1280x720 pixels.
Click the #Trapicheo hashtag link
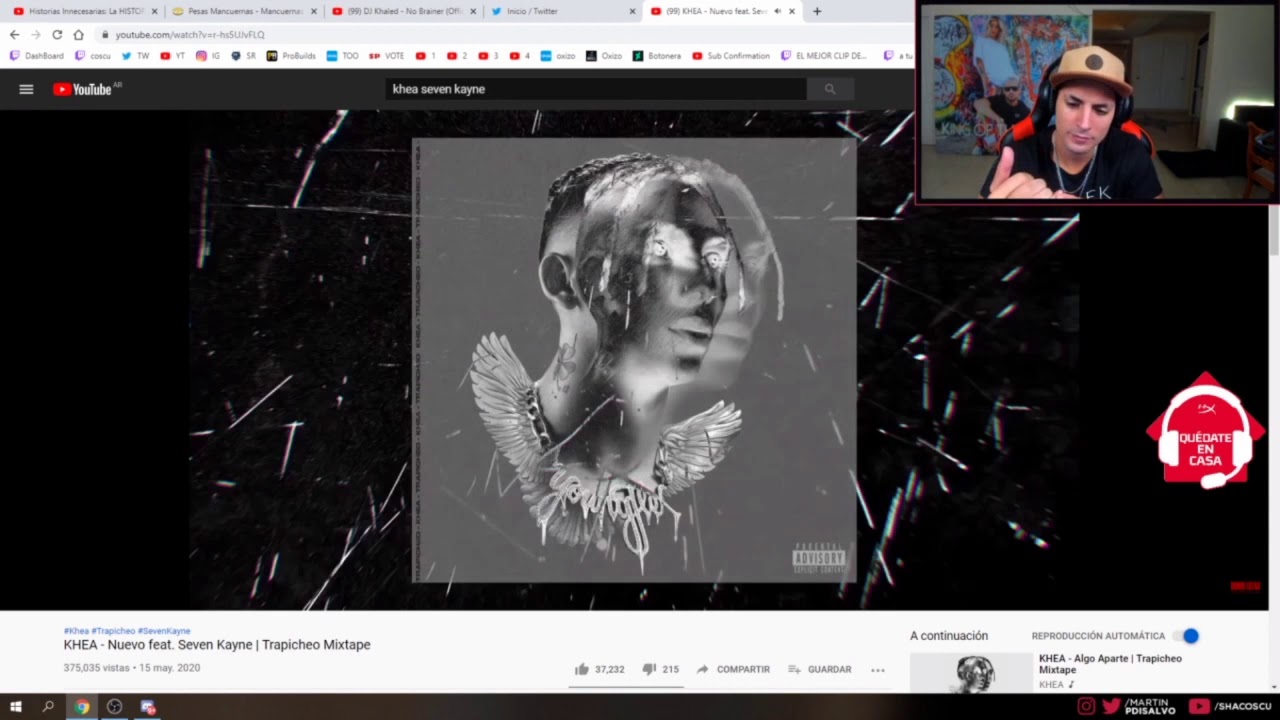click(113, 631)
